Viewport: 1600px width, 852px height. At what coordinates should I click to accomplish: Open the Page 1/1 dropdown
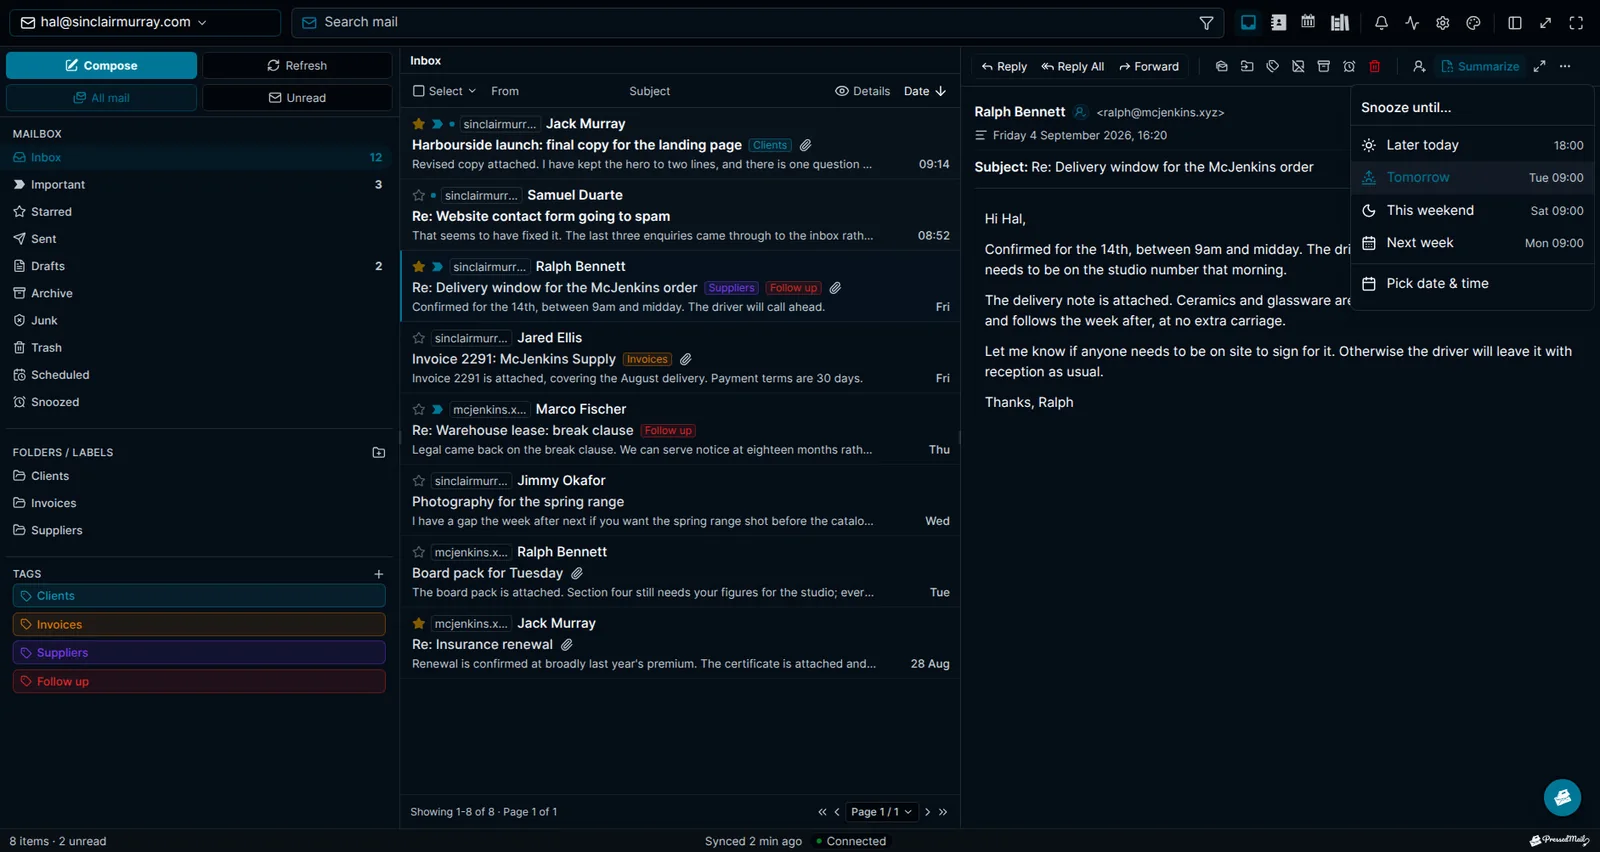pyautogui.click(x=881, y=812)
